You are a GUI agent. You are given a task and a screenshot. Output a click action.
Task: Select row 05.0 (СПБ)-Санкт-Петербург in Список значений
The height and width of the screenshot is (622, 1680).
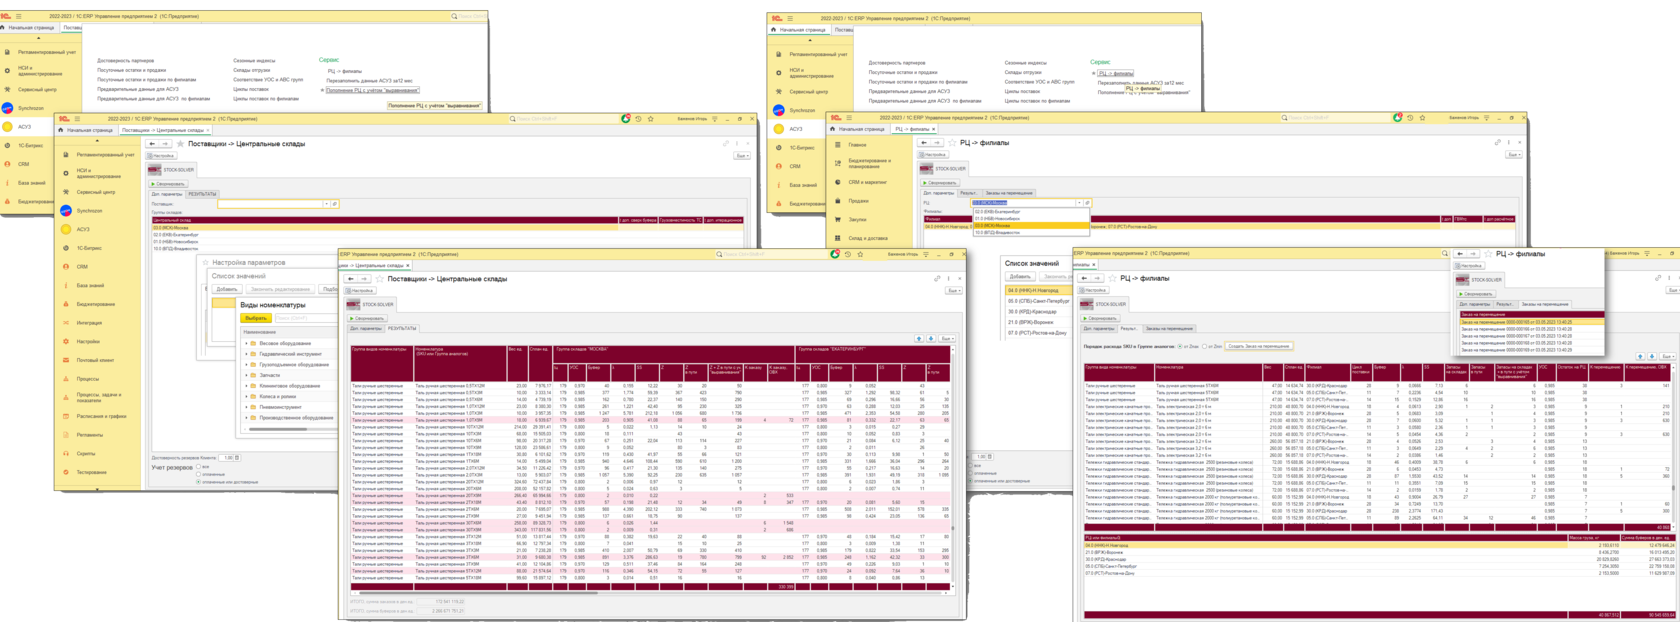click(1037, 301)
